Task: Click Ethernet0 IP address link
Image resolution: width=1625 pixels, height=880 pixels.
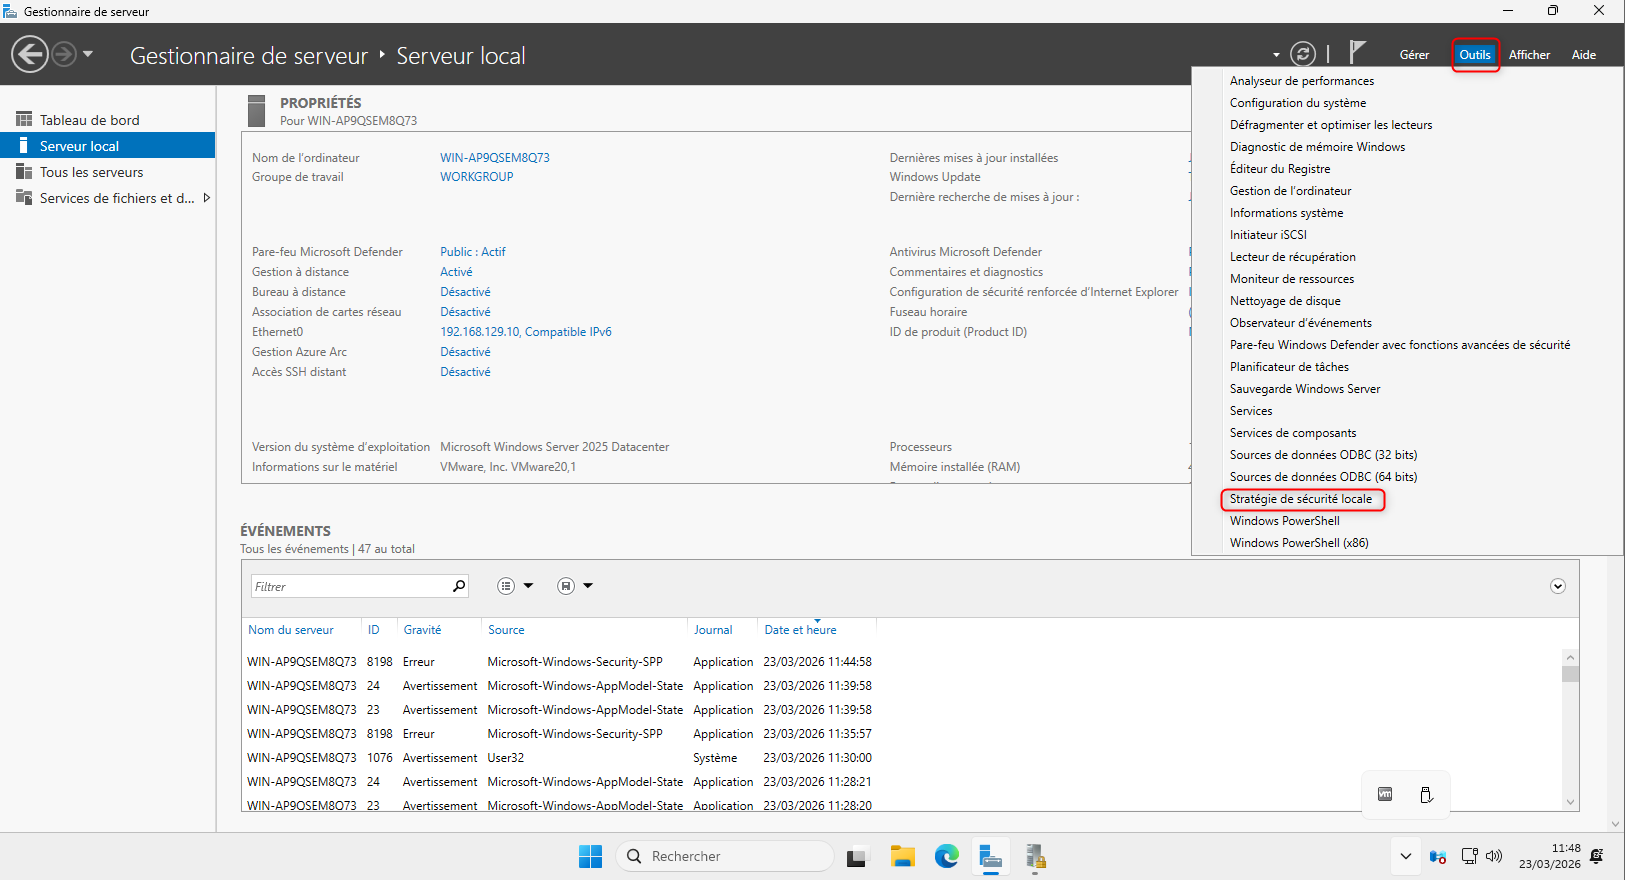Action: point(526,332)
